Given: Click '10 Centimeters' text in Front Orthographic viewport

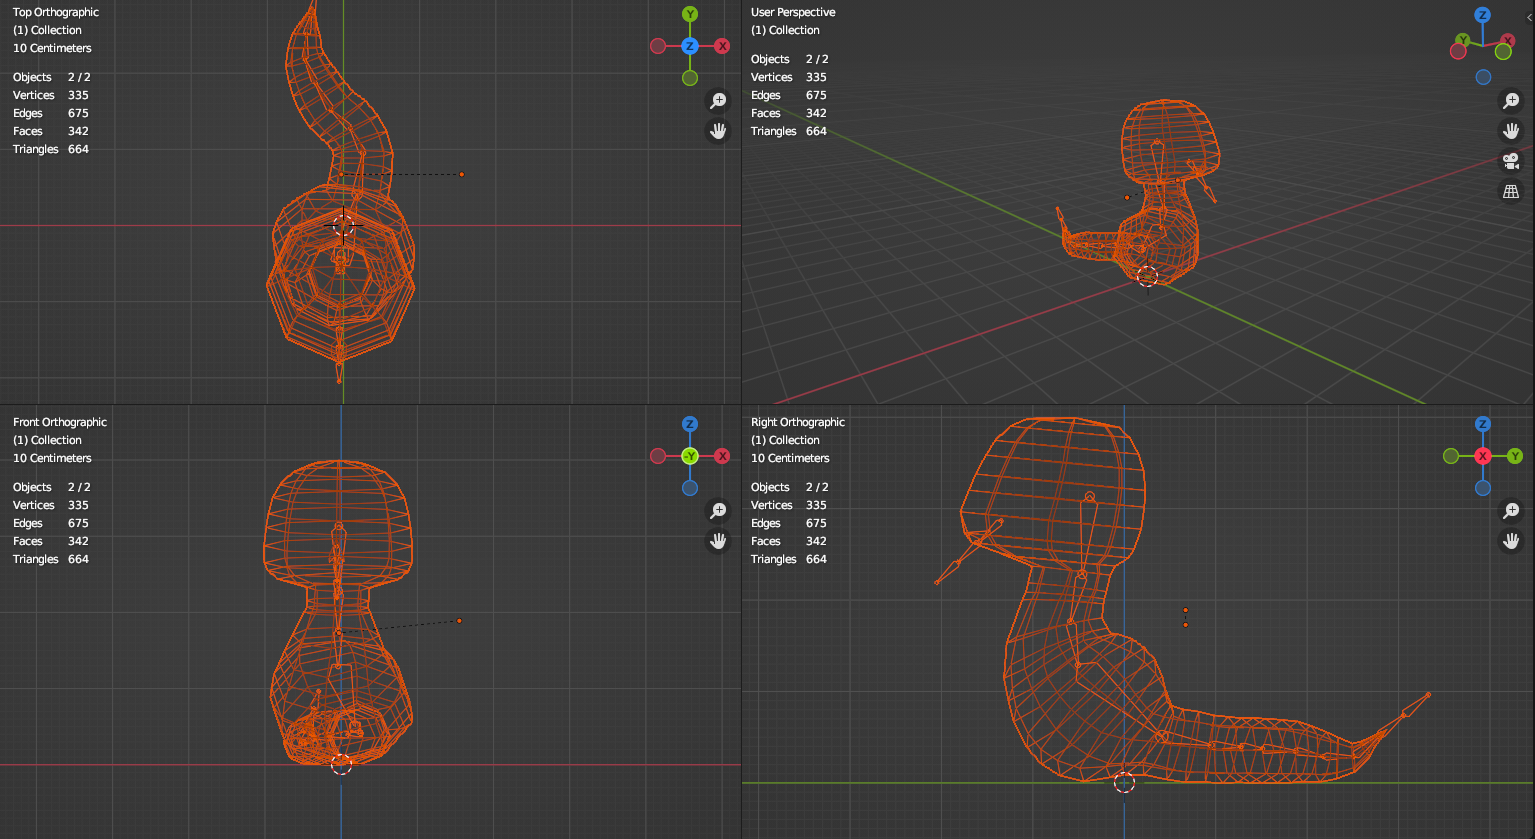Looking at the screenshot, I should 52,458.
